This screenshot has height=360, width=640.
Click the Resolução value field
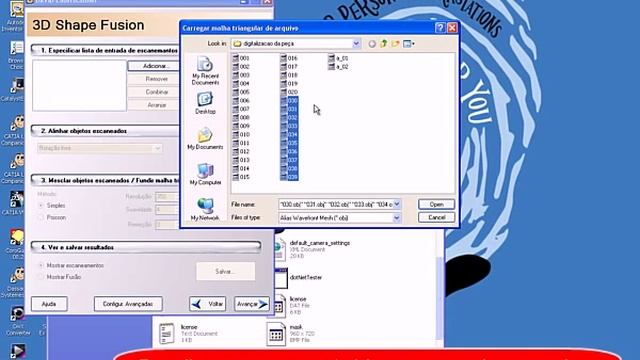tap(167, 197)
